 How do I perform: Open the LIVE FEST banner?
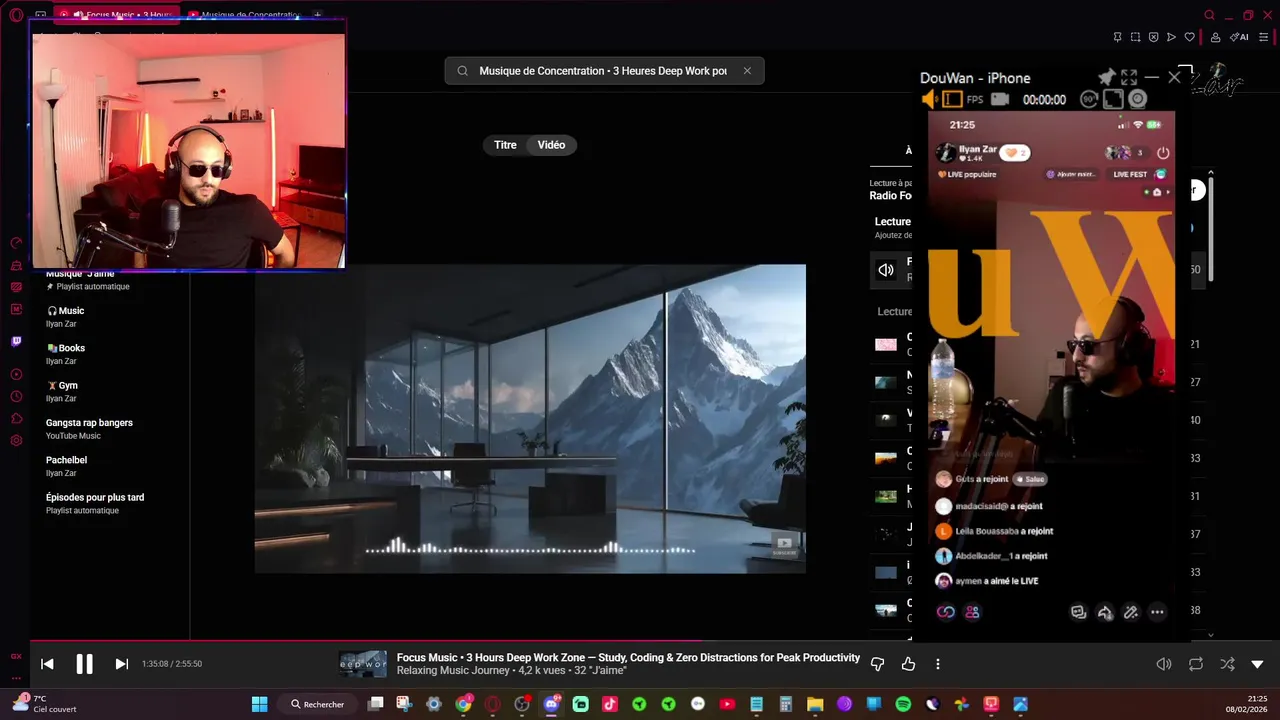(x=1139, y=174)
